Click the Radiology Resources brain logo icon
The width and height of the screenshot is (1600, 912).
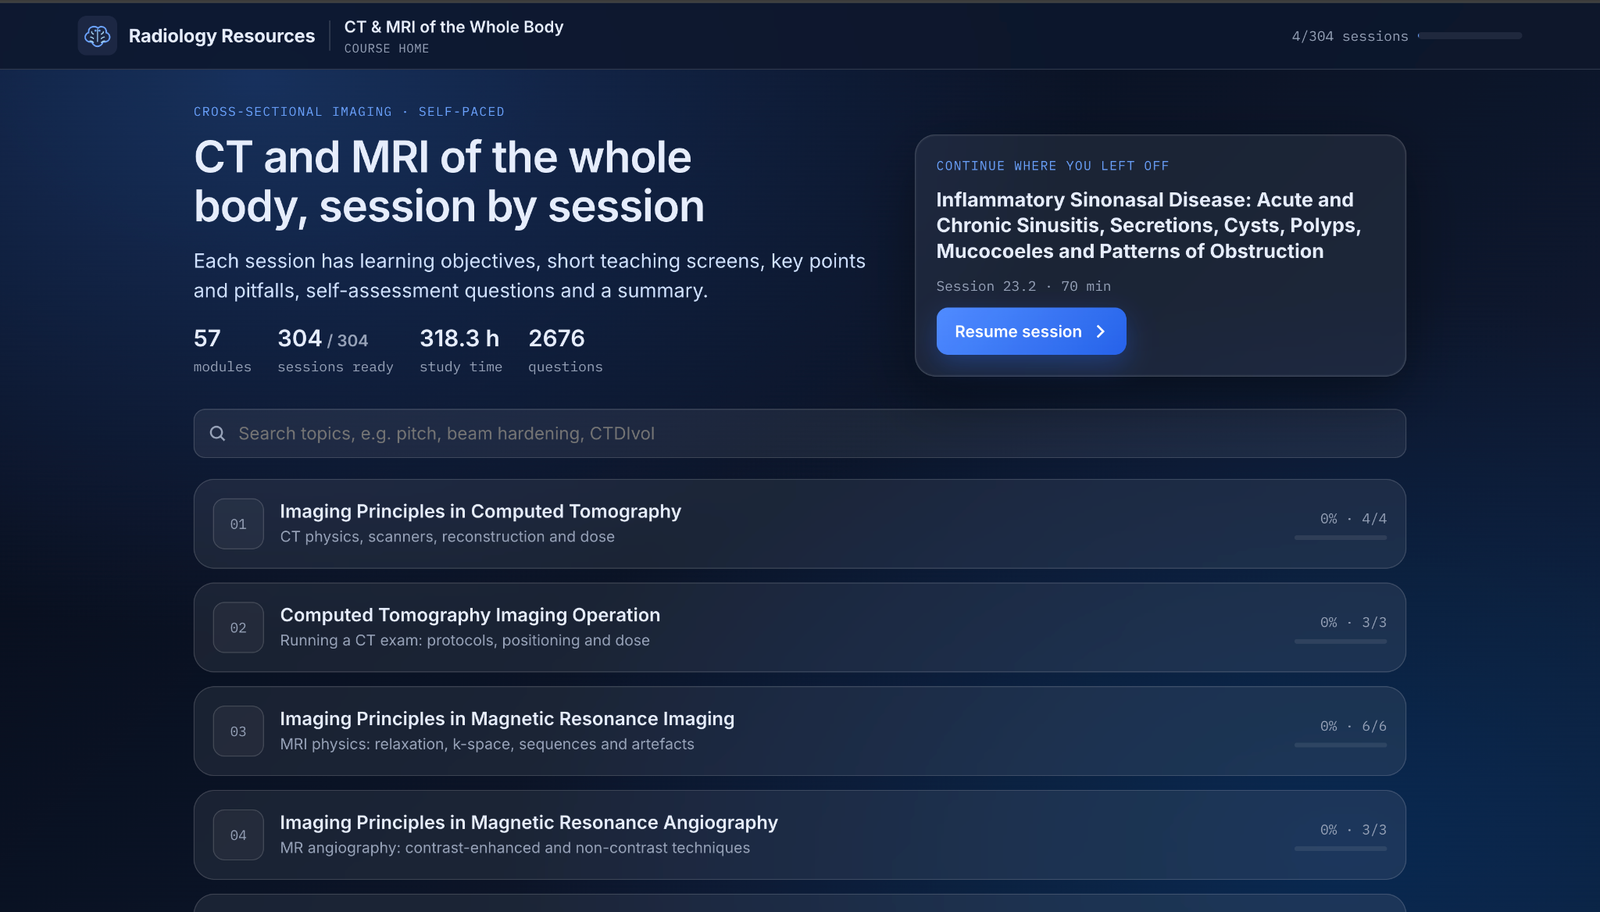tap(97, 36)
